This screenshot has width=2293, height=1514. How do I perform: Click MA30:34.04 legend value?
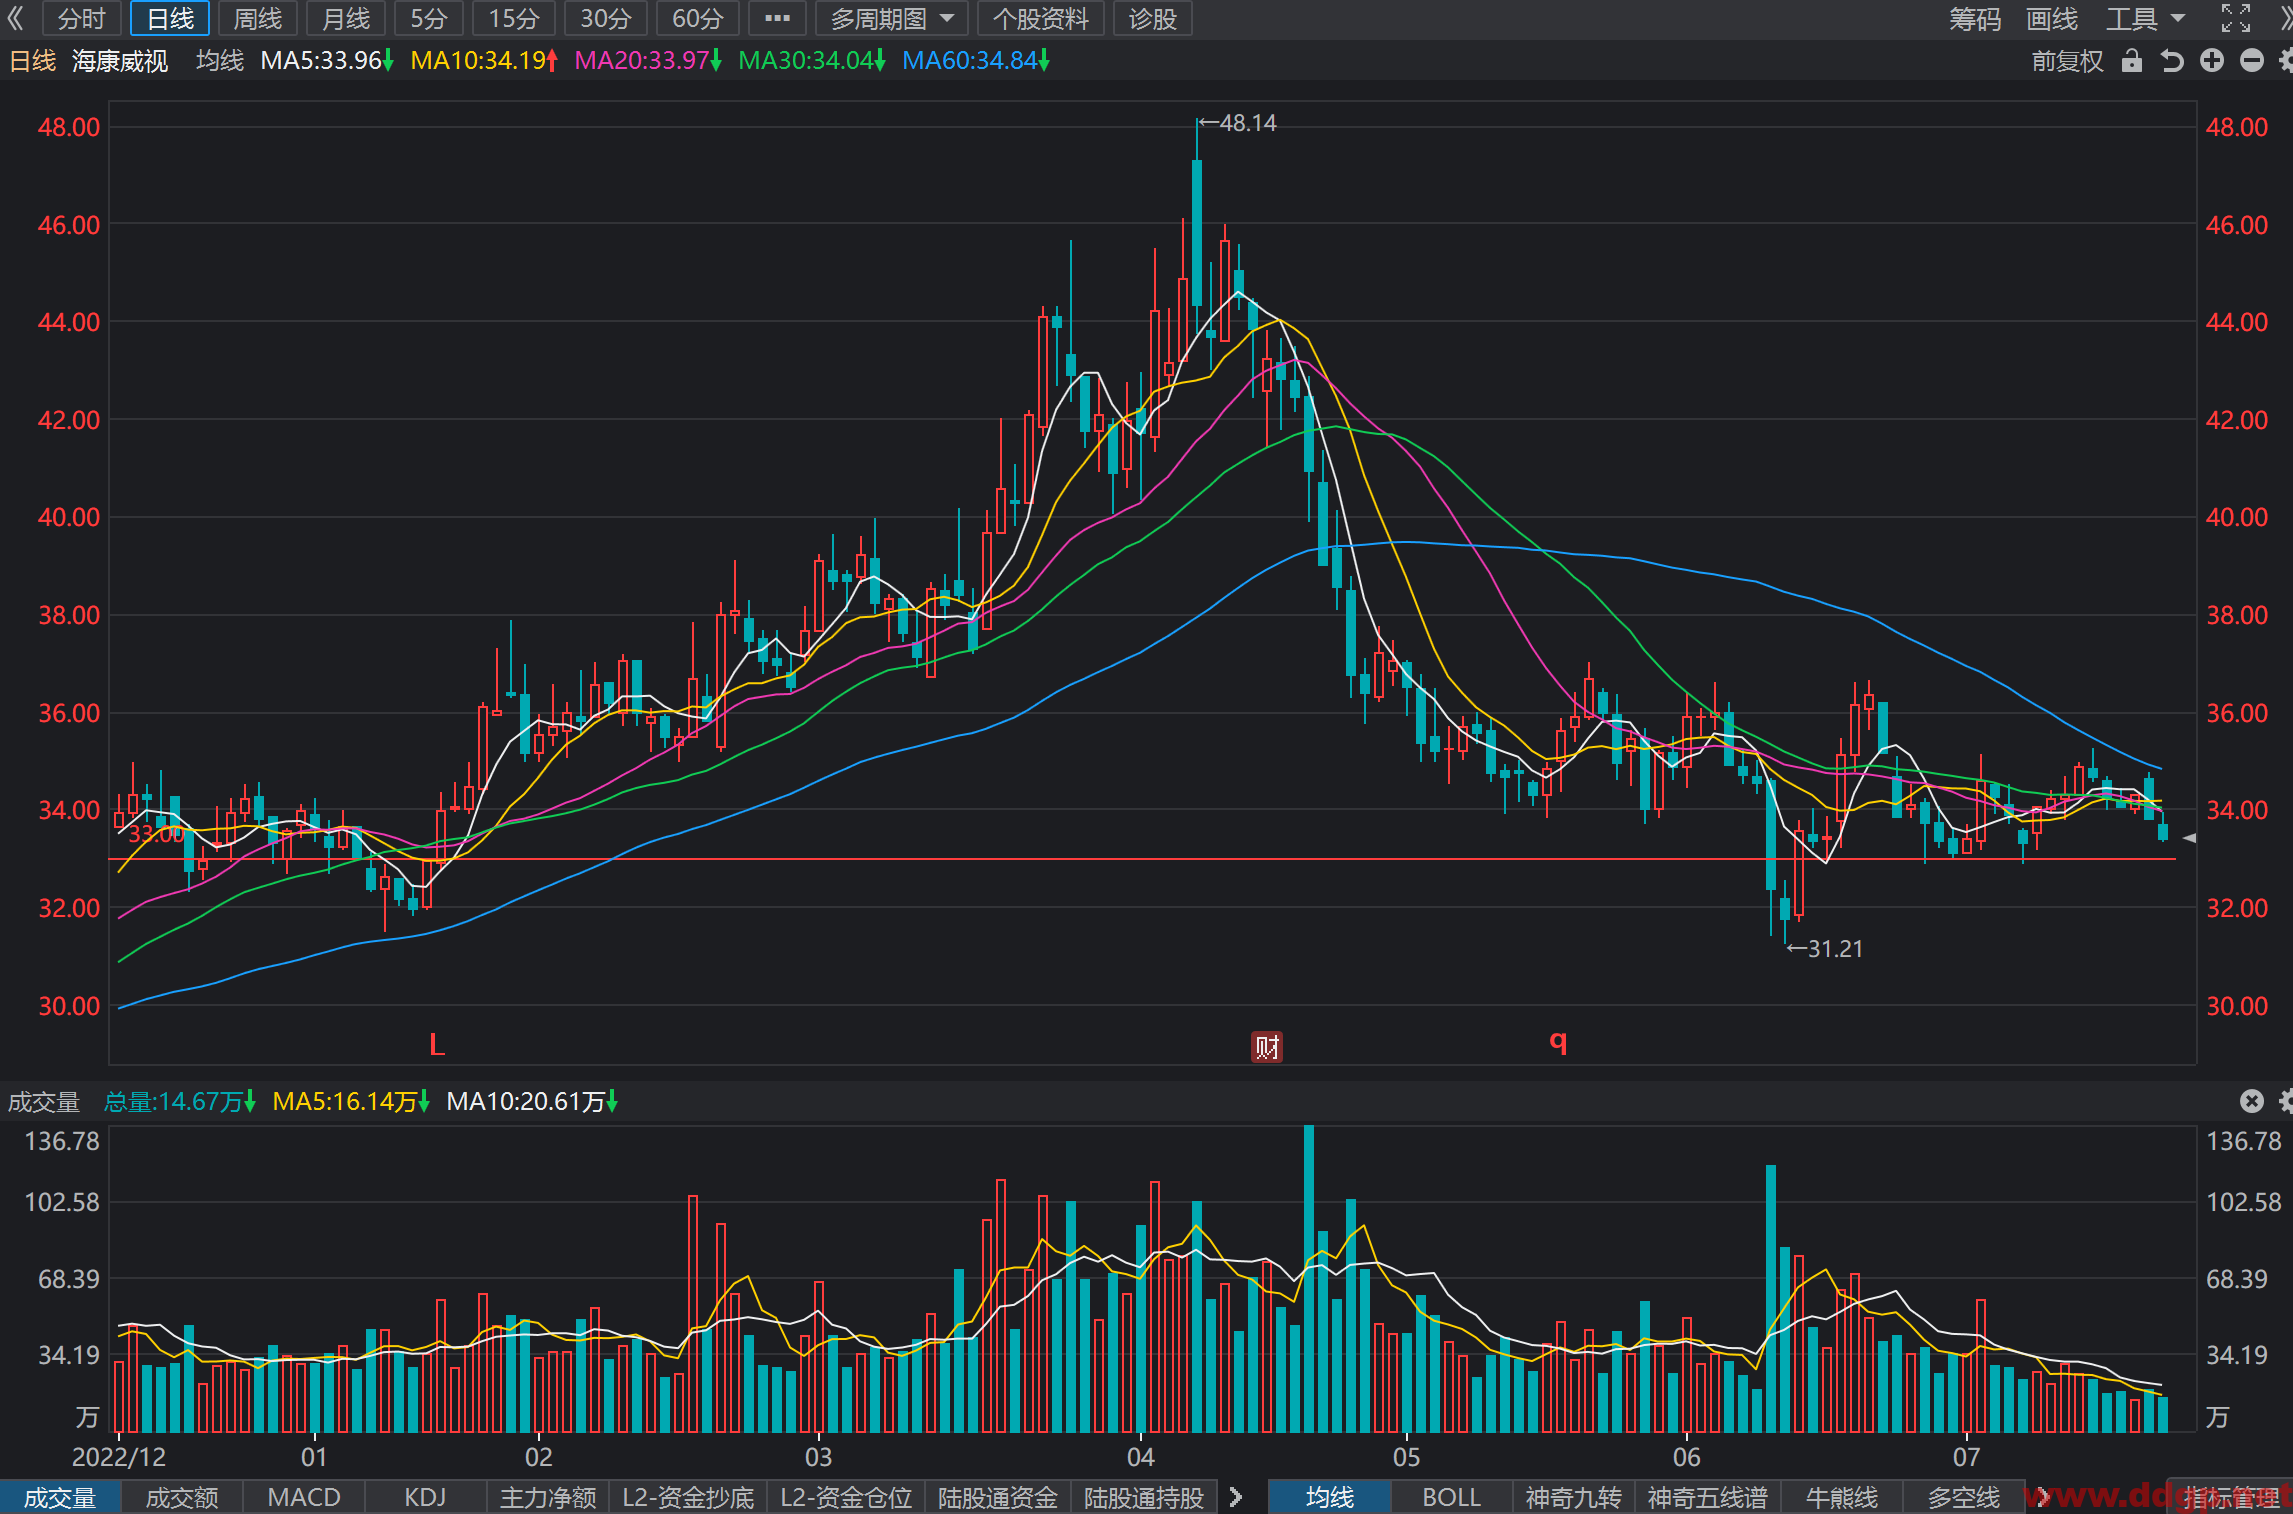pos(812,61)
